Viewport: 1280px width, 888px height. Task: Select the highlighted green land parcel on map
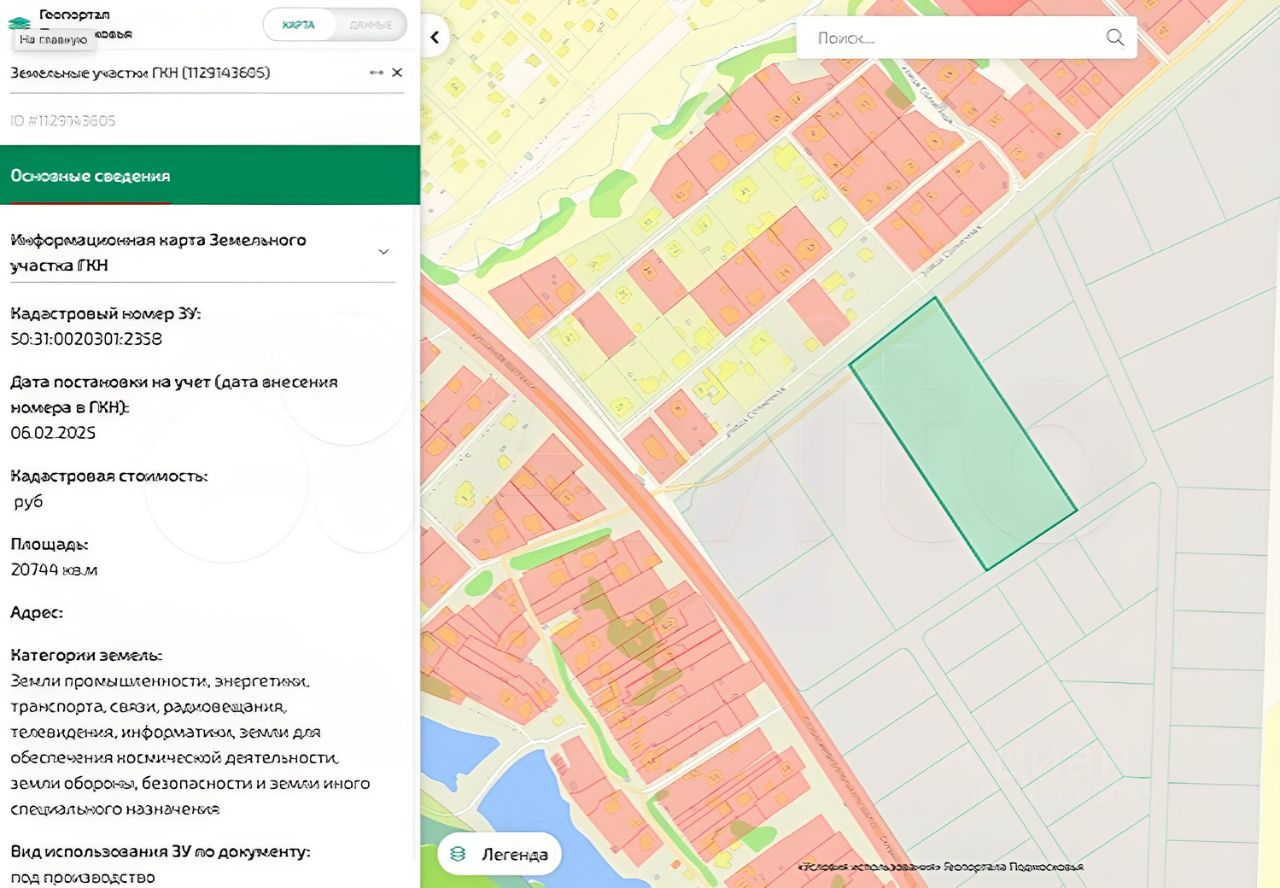point(962,435)
